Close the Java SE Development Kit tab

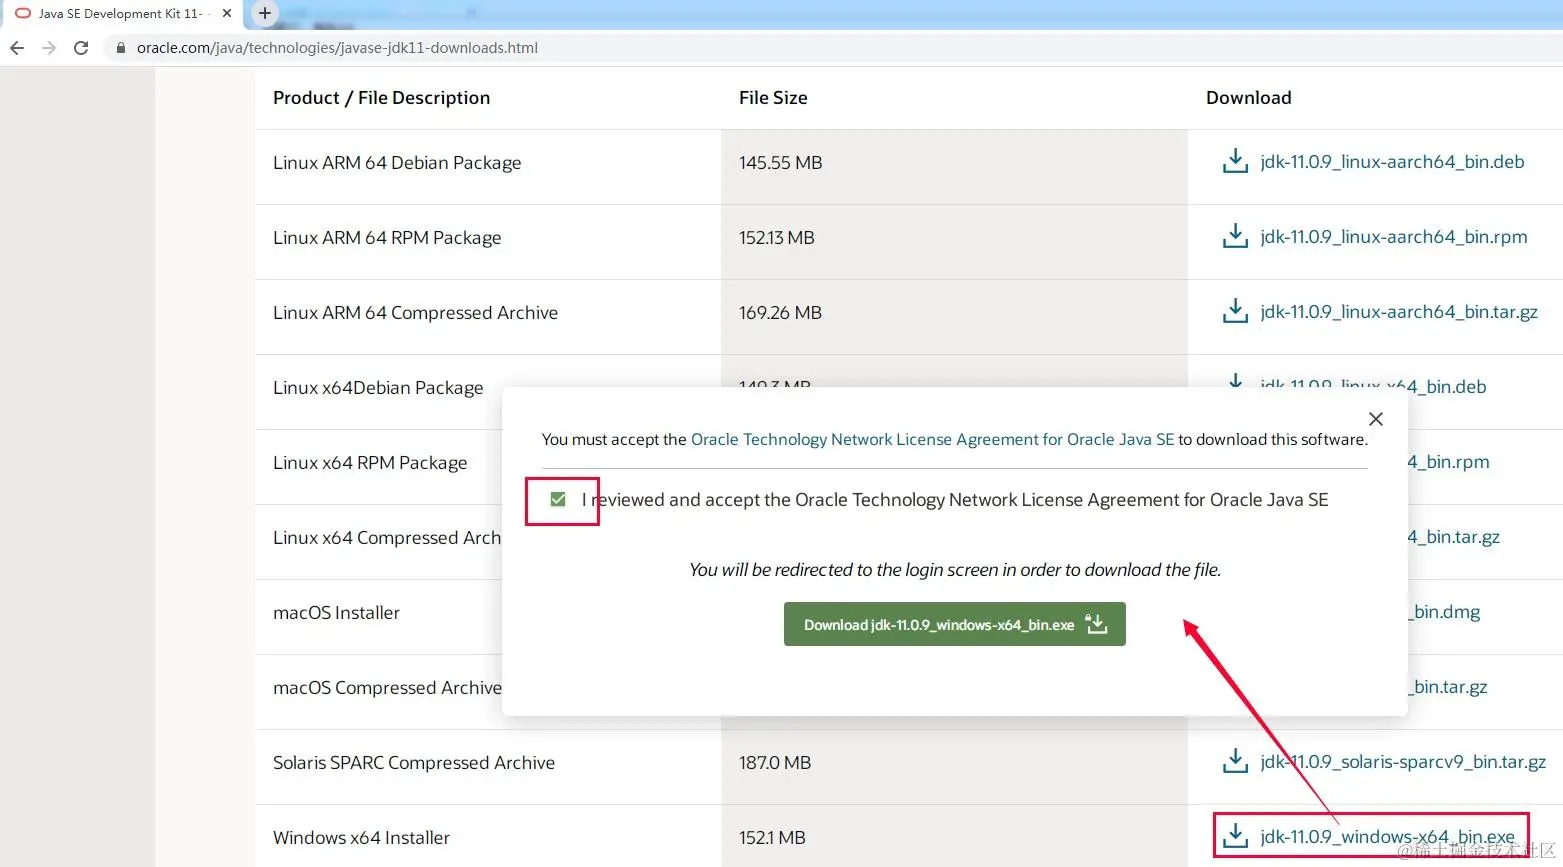point(227,13)
